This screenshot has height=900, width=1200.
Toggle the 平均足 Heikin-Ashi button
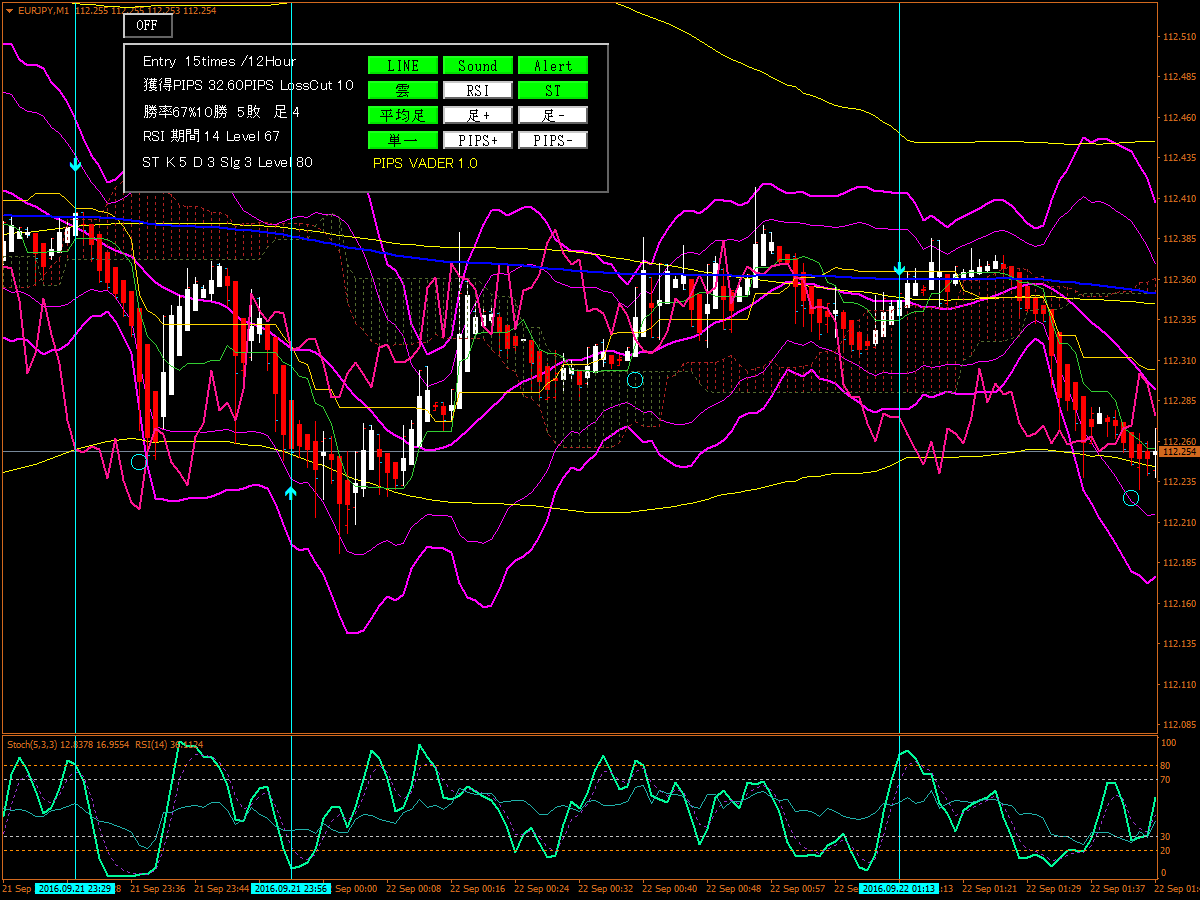(403, 115)
